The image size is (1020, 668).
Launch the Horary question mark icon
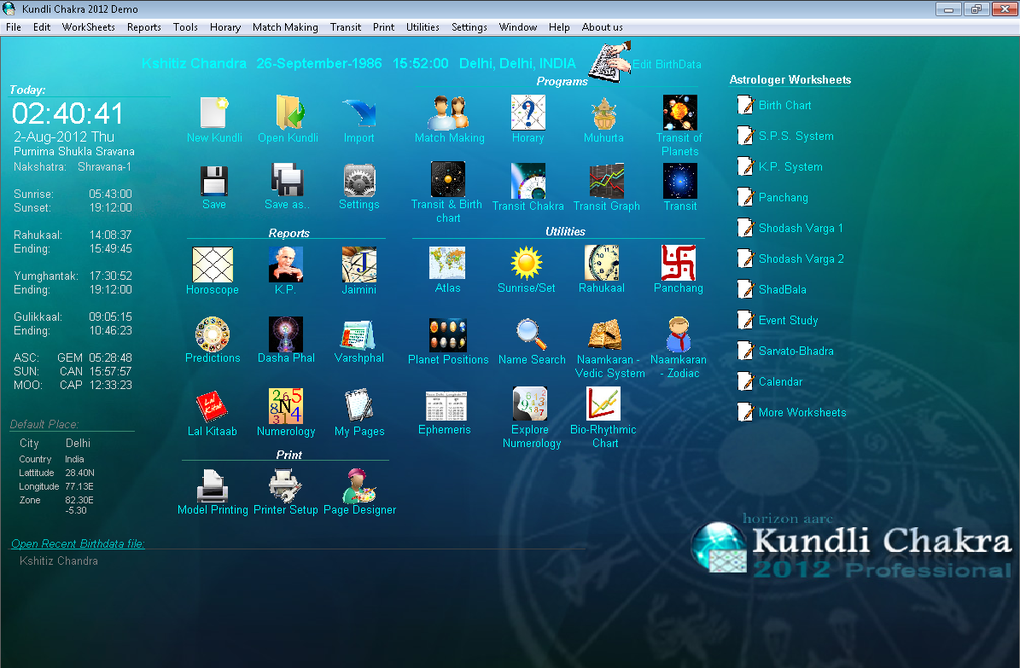point(528,113)
